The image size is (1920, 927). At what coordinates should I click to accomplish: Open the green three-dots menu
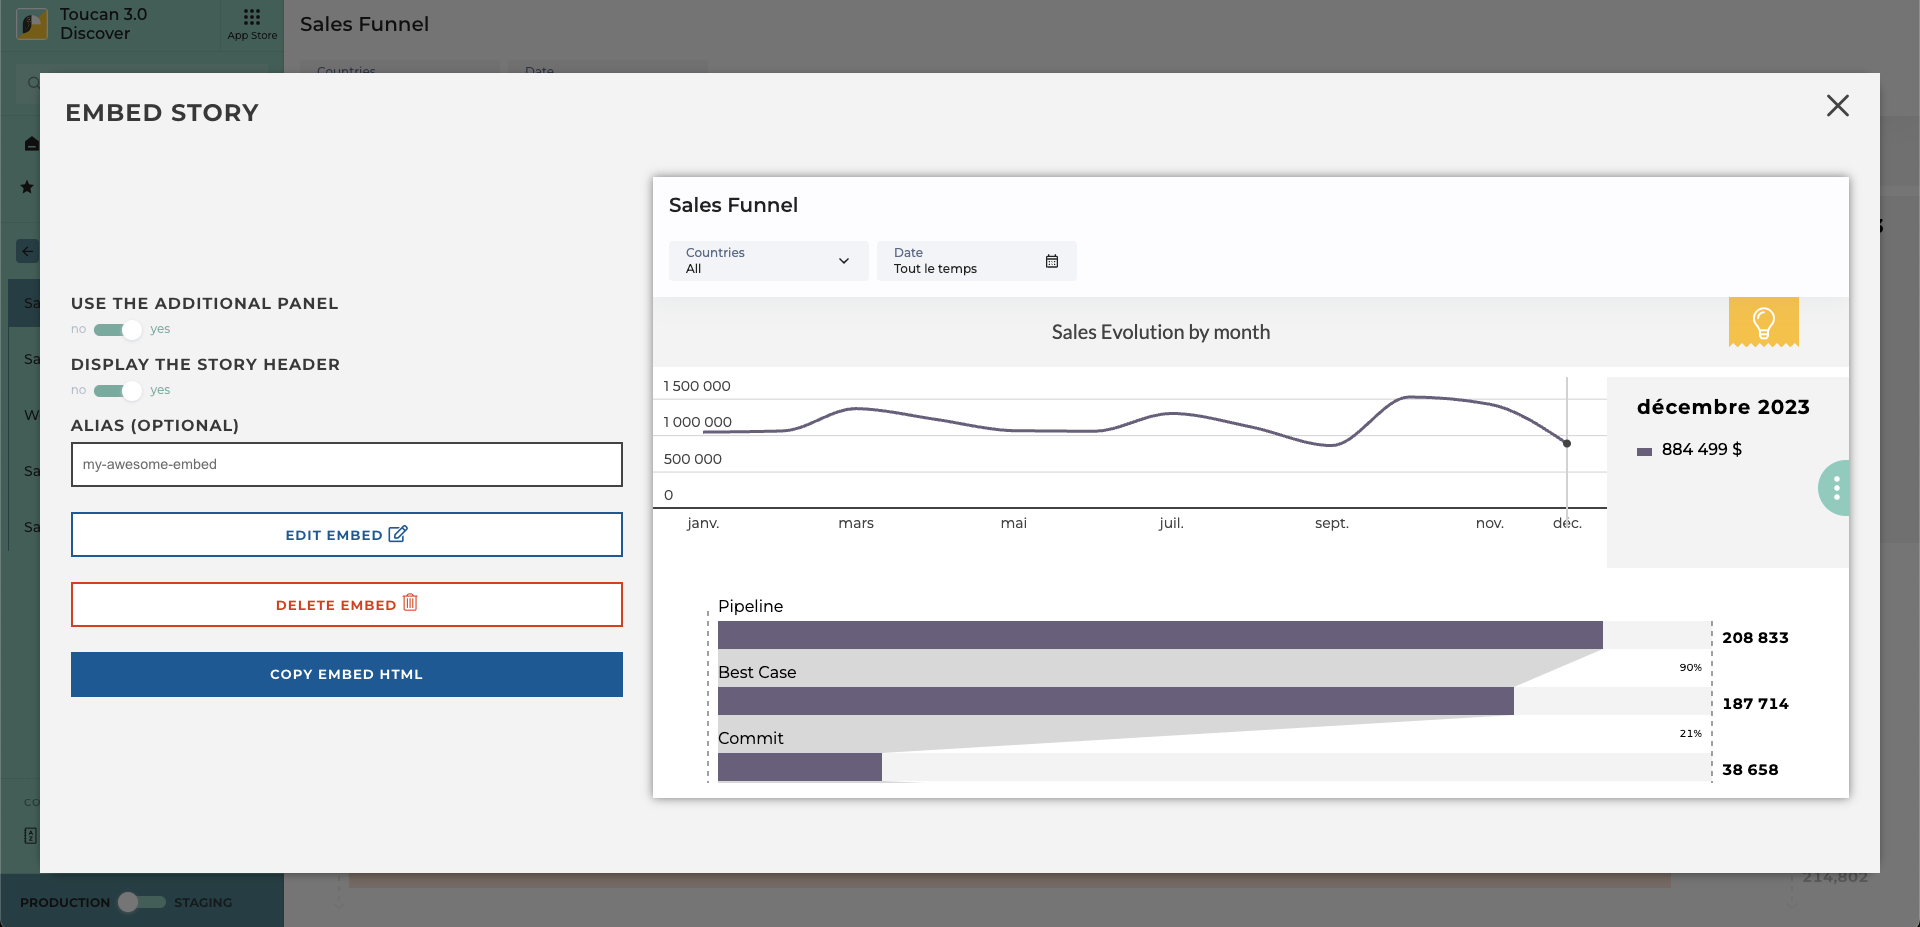click(x=1836, y=488)
